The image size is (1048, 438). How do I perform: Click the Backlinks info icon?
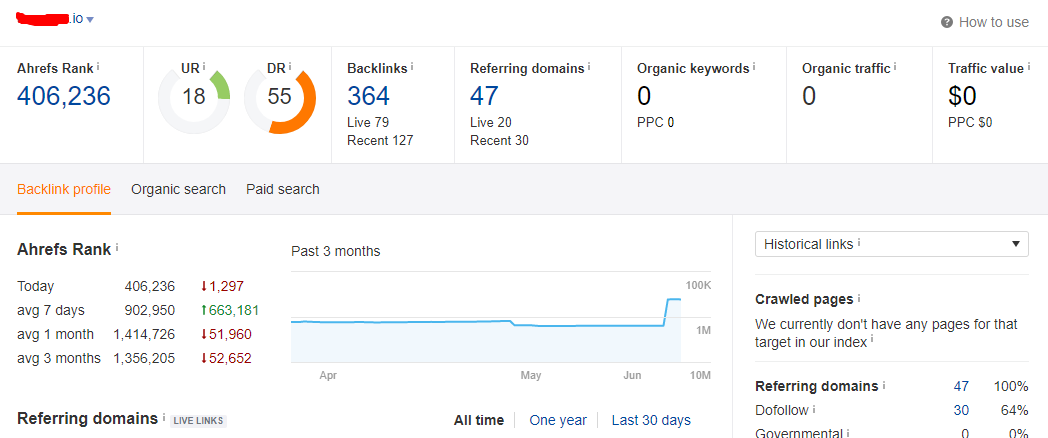(x=412, y=67)
